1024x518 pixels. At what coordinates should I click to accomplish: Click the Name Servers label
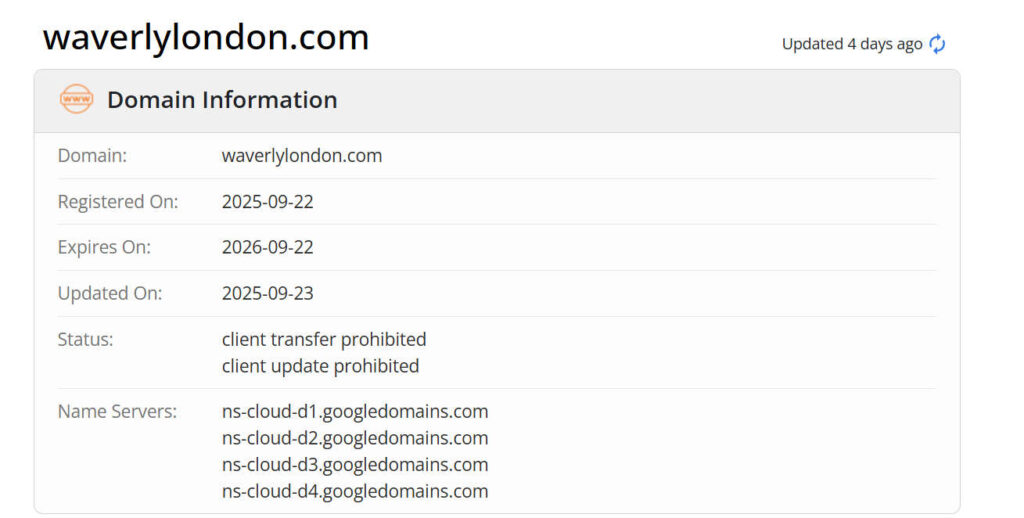pyautogui.click(x=117, y=411)
